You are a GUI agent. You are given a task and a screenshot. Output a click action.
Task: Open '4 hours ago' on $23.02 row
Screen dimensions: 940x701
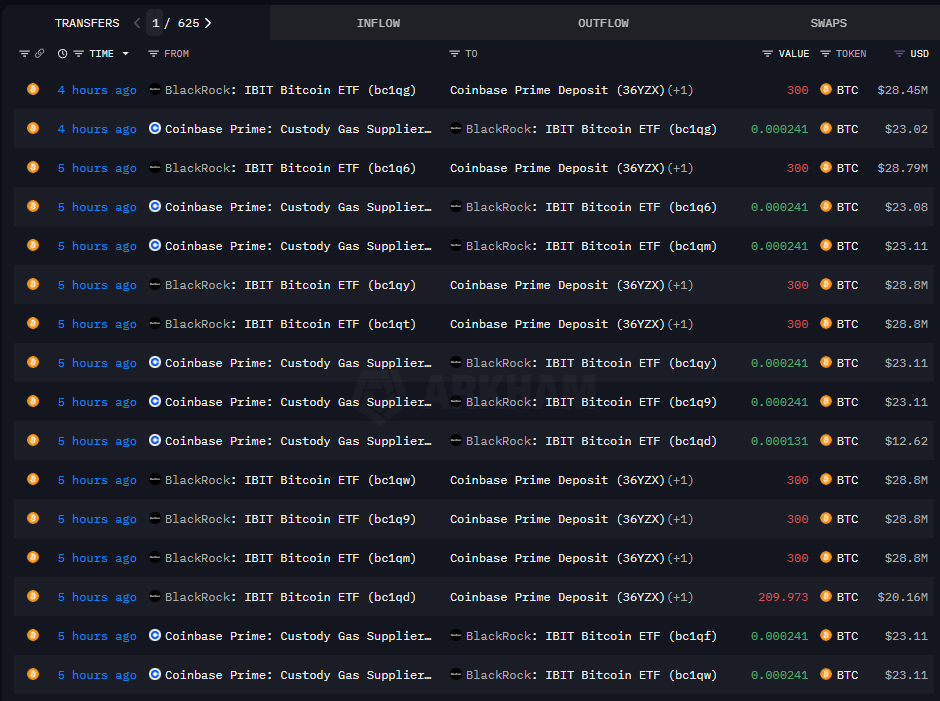(97, 129)
